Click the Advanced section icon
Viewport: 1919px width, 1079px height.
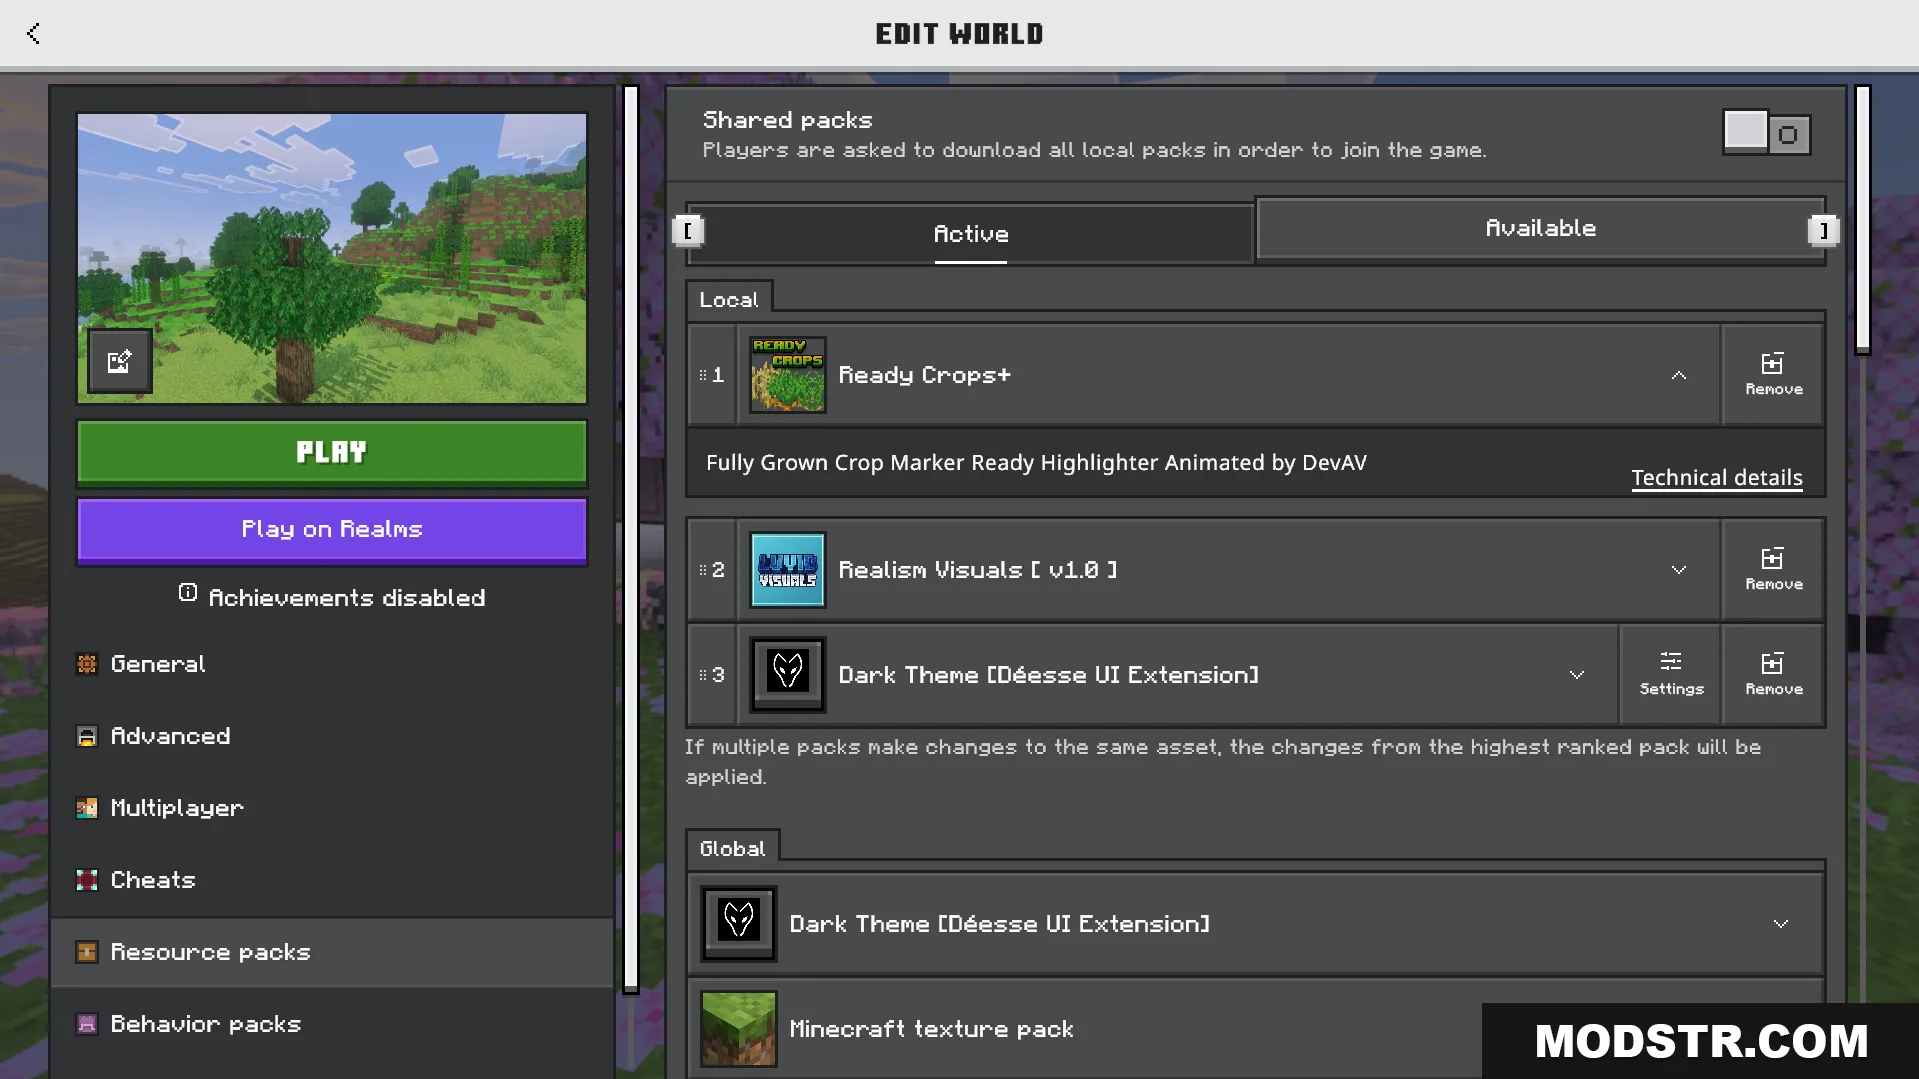click(x=87, y=736)
